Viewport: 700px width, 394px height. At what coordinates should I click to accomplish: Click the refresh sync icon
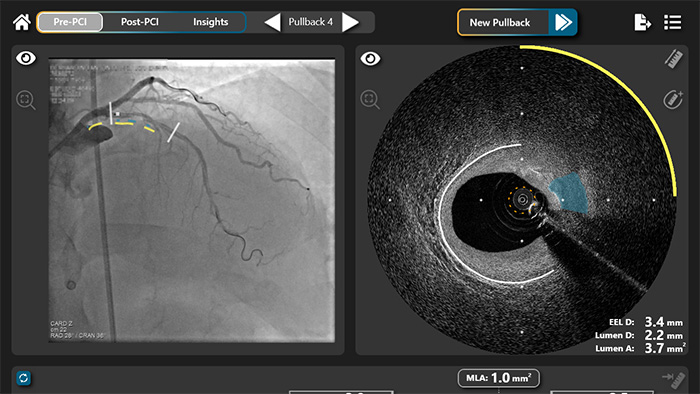(24, 378)
